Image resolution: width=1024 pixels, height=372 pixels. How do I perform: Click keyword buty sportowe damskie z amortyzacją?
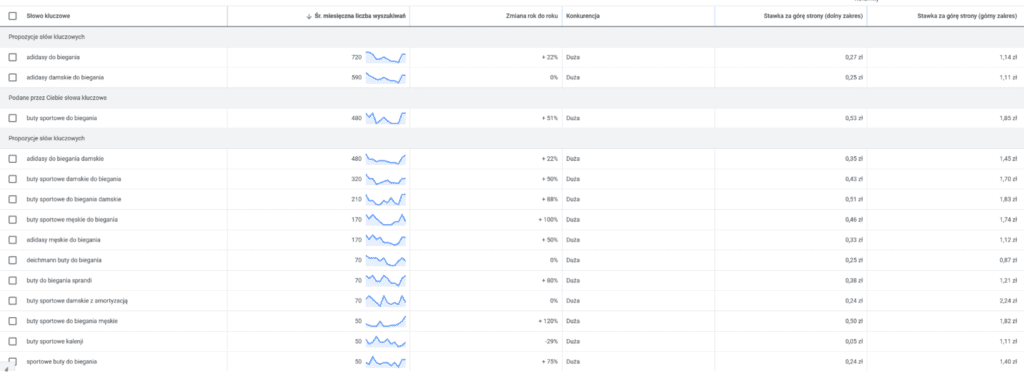78,301
